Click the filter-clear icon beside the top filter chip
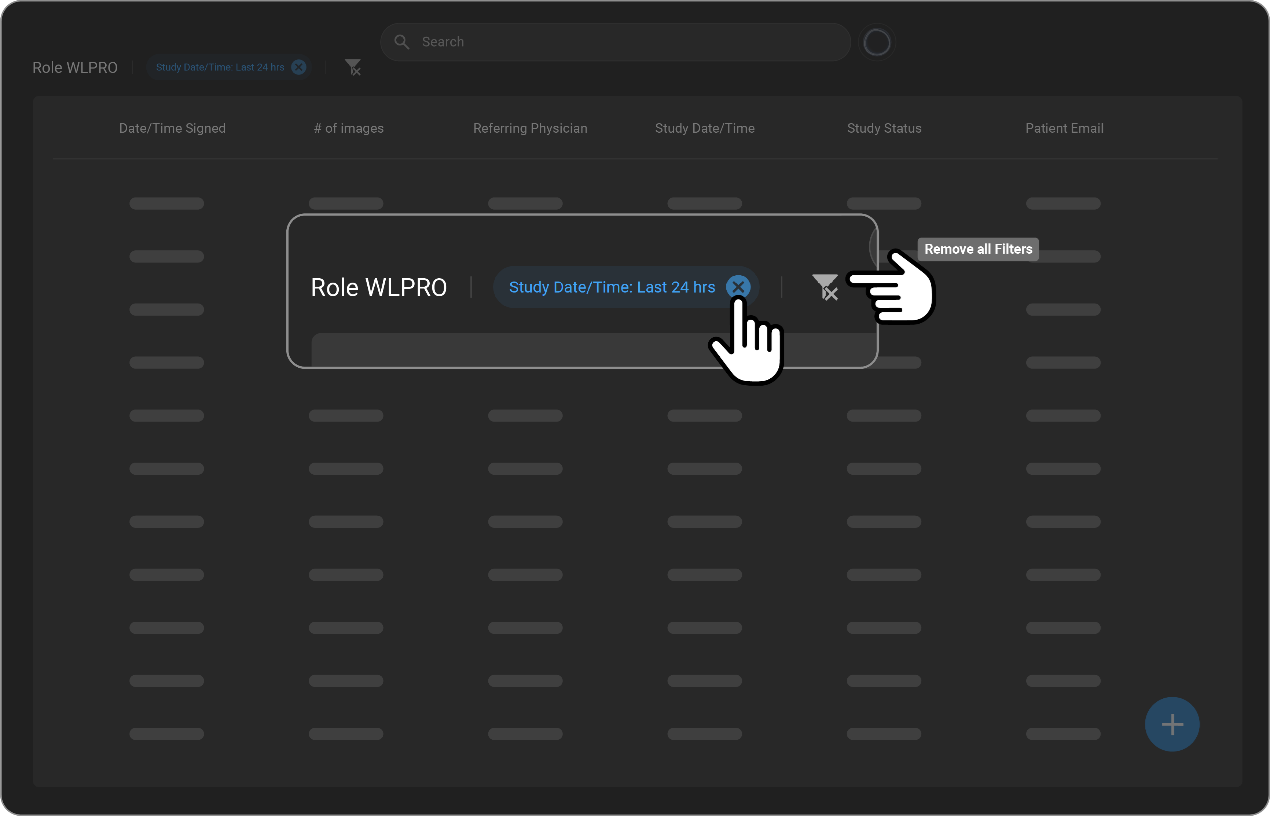 [x=352, y=67]
